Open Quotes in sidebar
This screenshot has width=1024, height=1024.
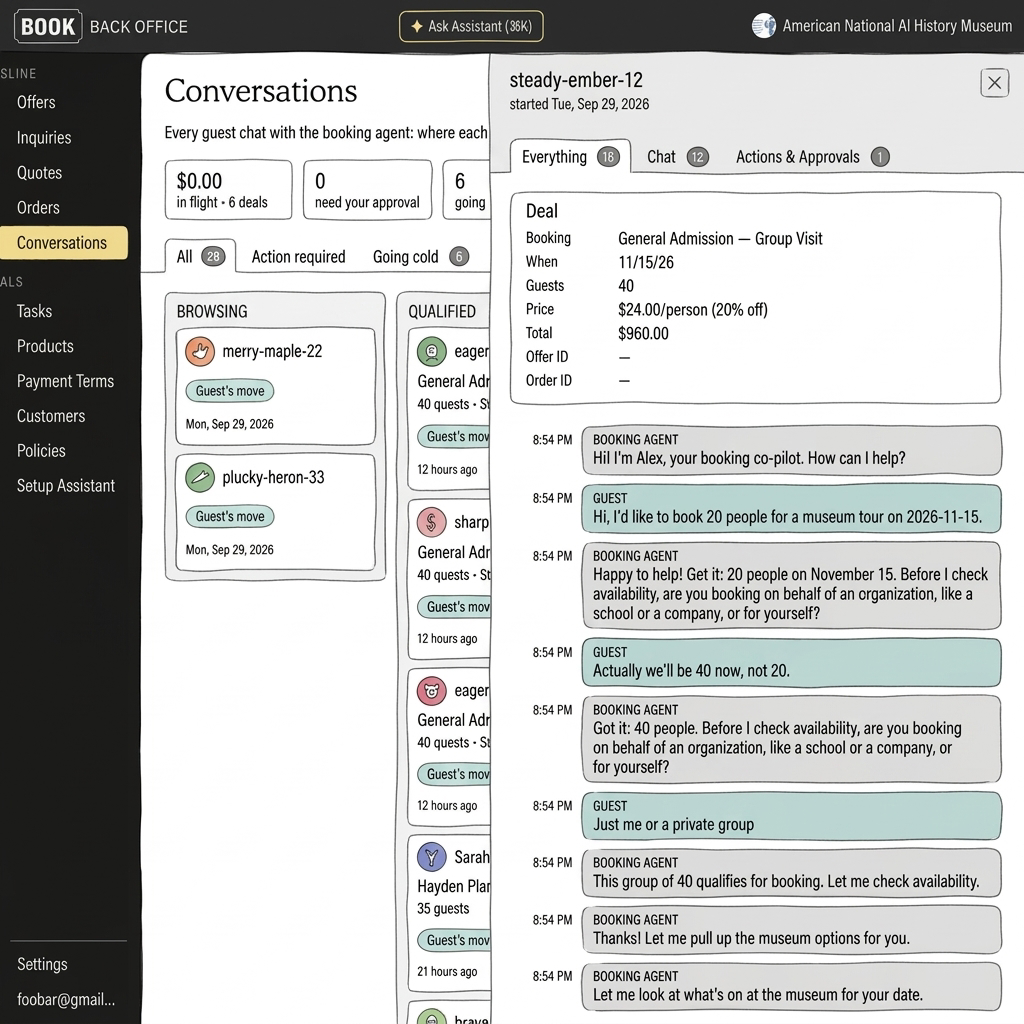click(39, 173)
